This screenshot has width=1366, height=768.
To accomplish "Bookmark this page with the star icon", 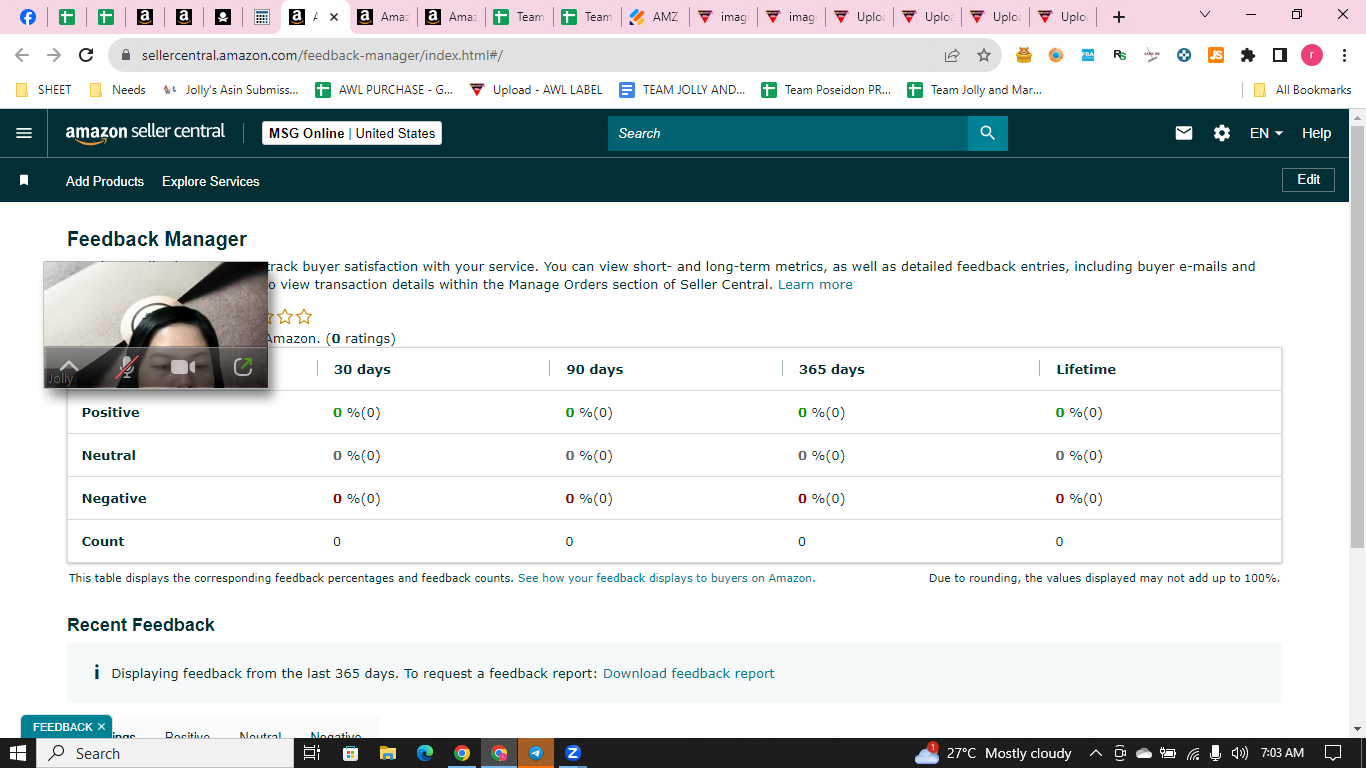I will click(x=984, y=55).
